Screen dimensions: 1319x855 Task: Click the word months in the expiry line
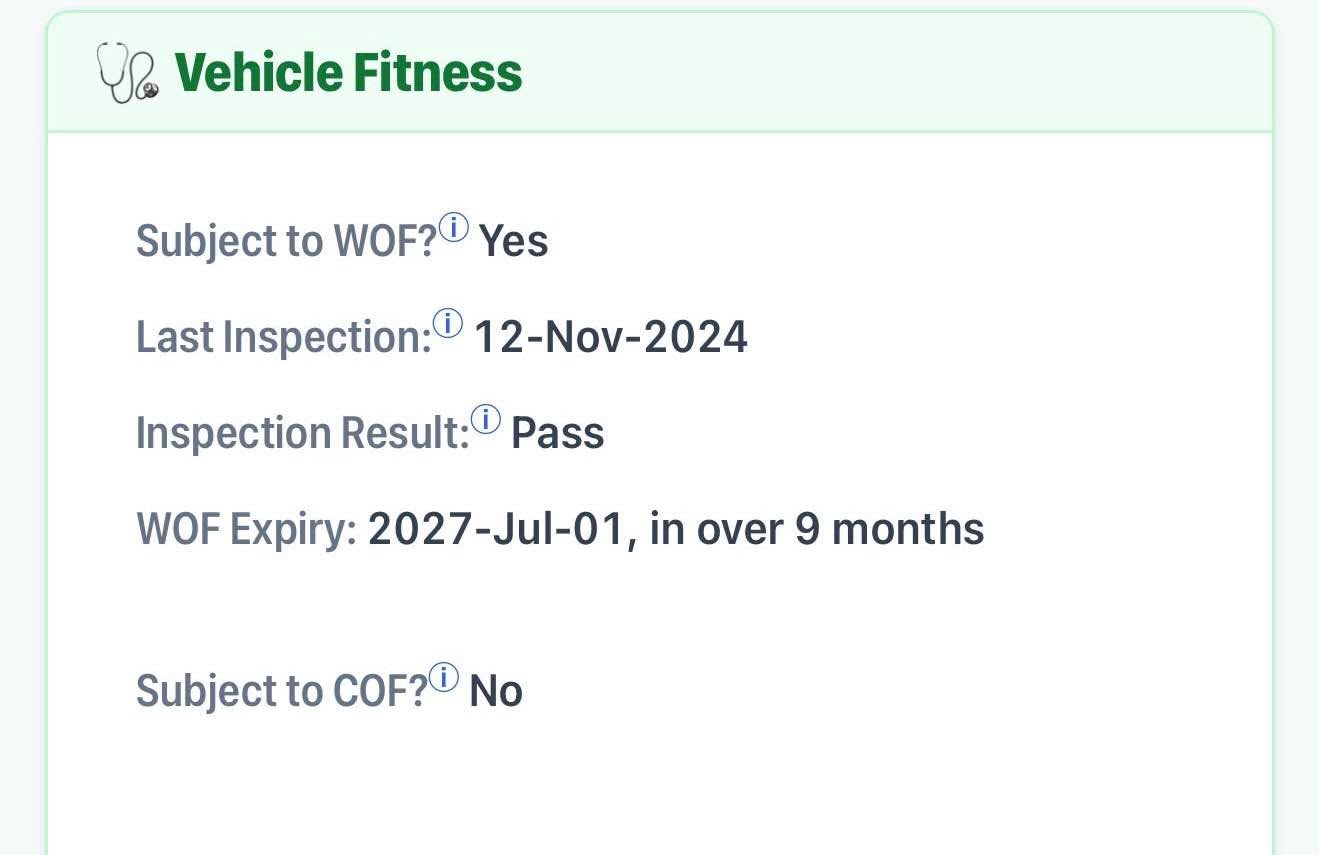pos(908,530)
